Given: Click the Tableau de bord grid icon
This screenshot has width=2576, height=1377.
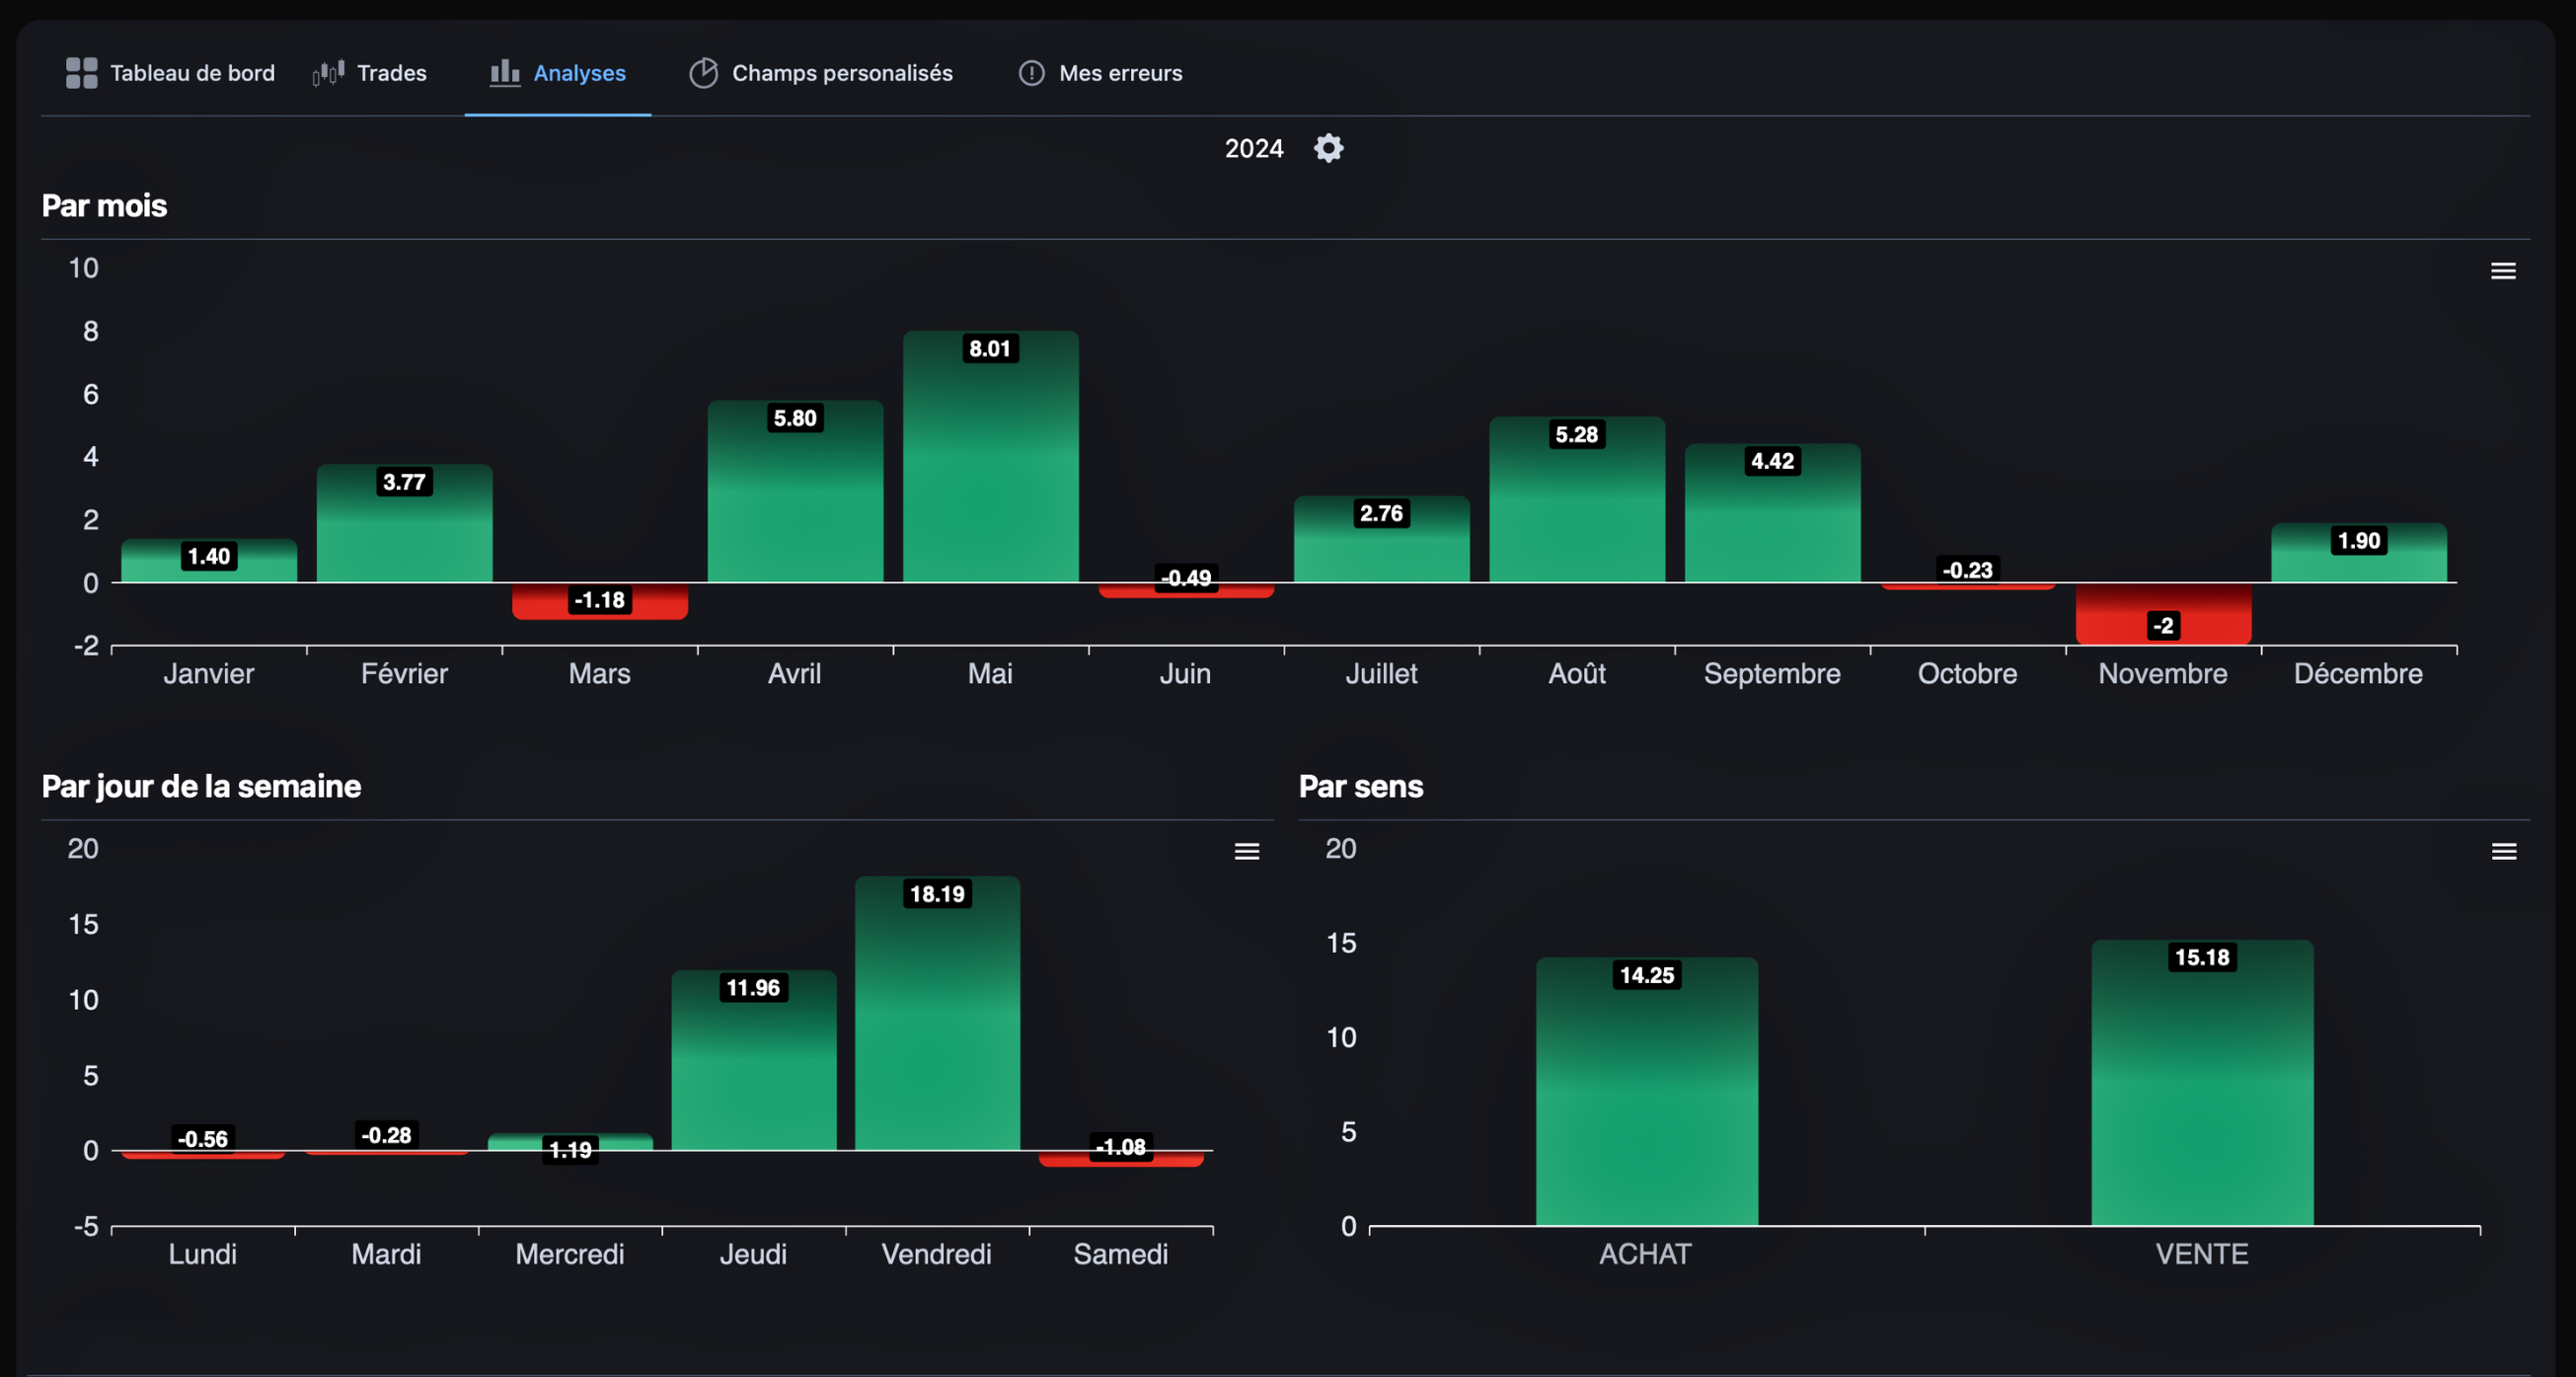Looking at the screenshot, I should (x=81, y=73).
